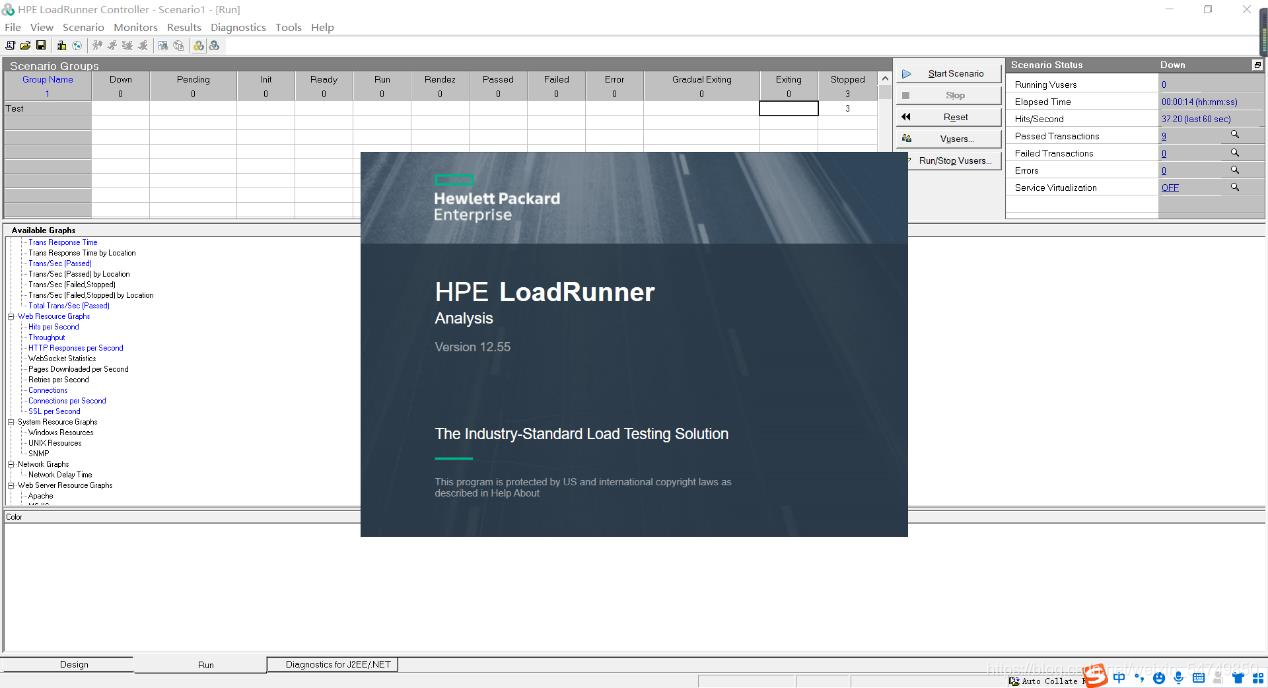This screenshot has width=1268, height=688.
Task: Click magnifier icon next to Errors
Action: pyautogui.click(x=1234, y=170)
